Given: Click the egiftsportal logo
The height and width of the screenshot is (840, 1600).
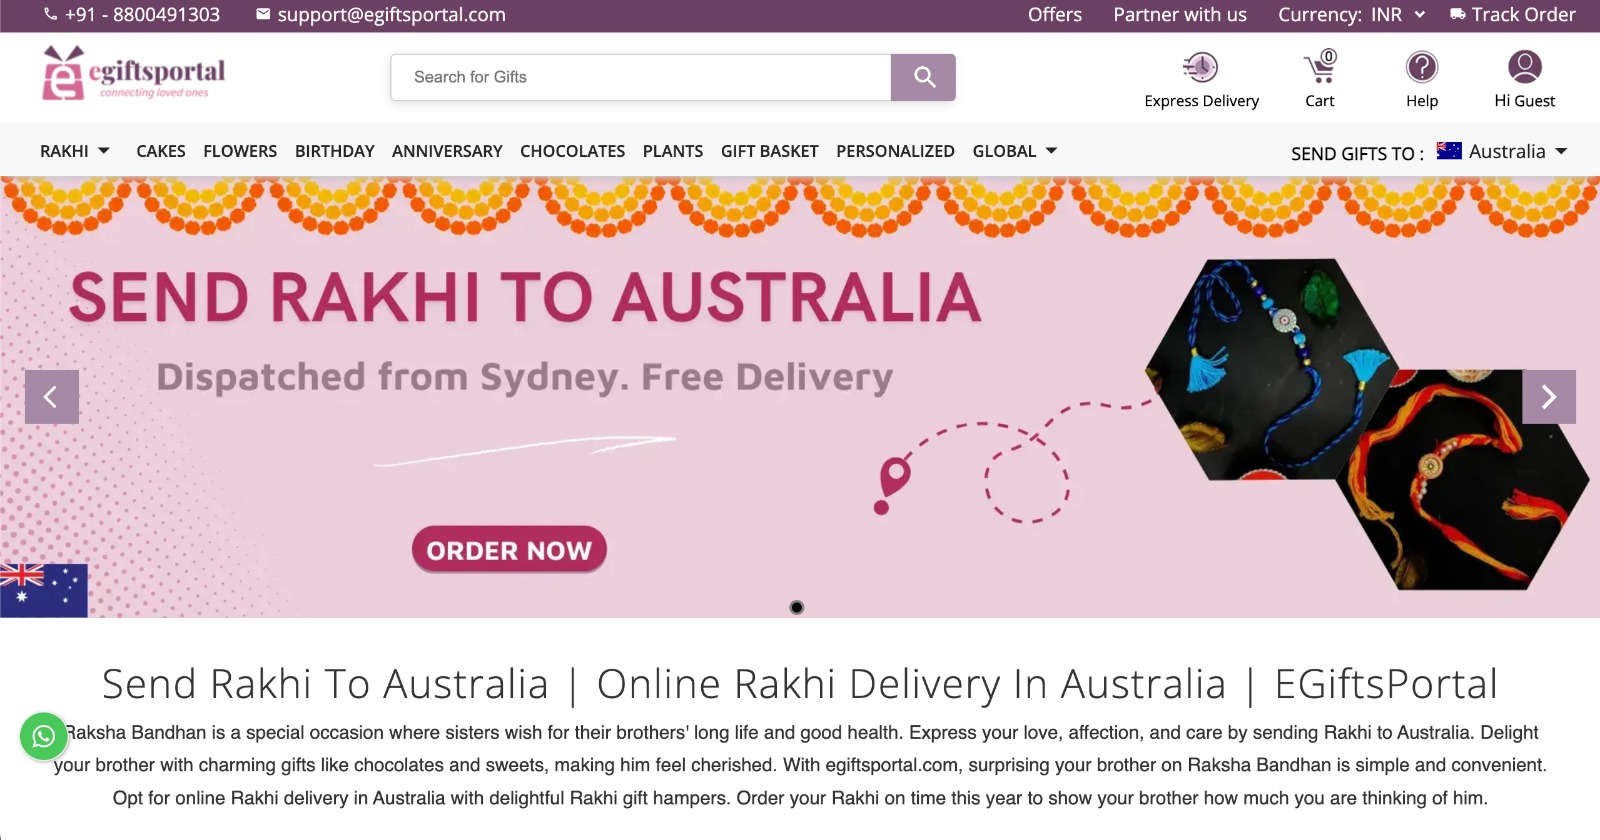Looking at the screenshot, I should [x=133, y=73].
